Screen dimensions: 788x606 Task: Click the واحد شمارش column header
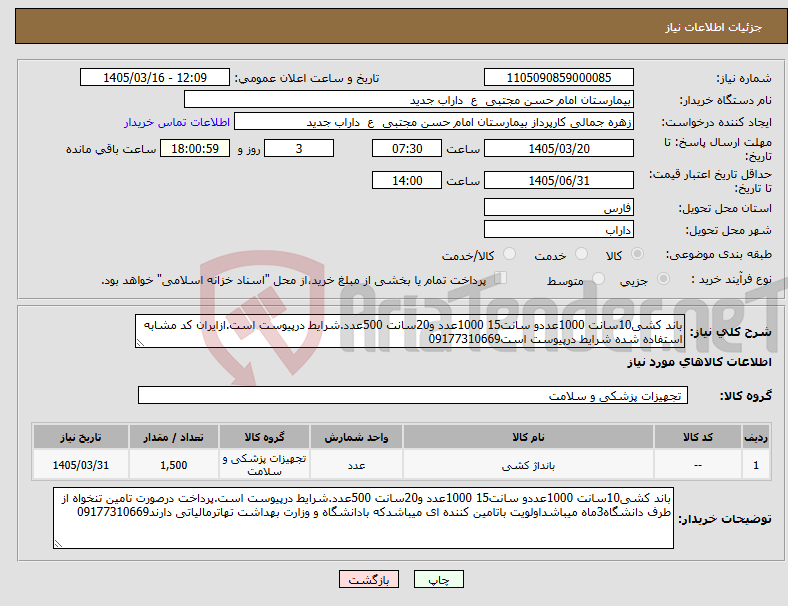pyautogui.click(x=356, y=437)
